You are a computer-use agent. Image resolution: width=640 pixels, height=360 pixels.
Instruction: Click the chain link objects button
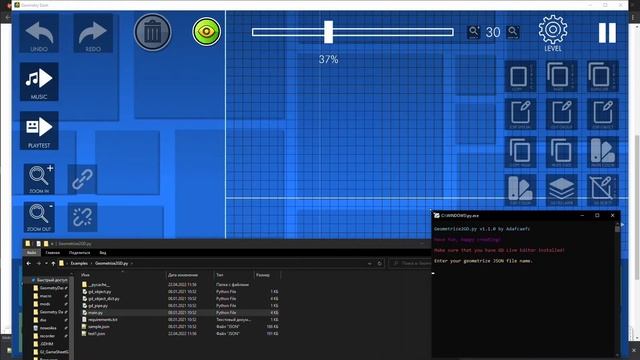point(82,179)
